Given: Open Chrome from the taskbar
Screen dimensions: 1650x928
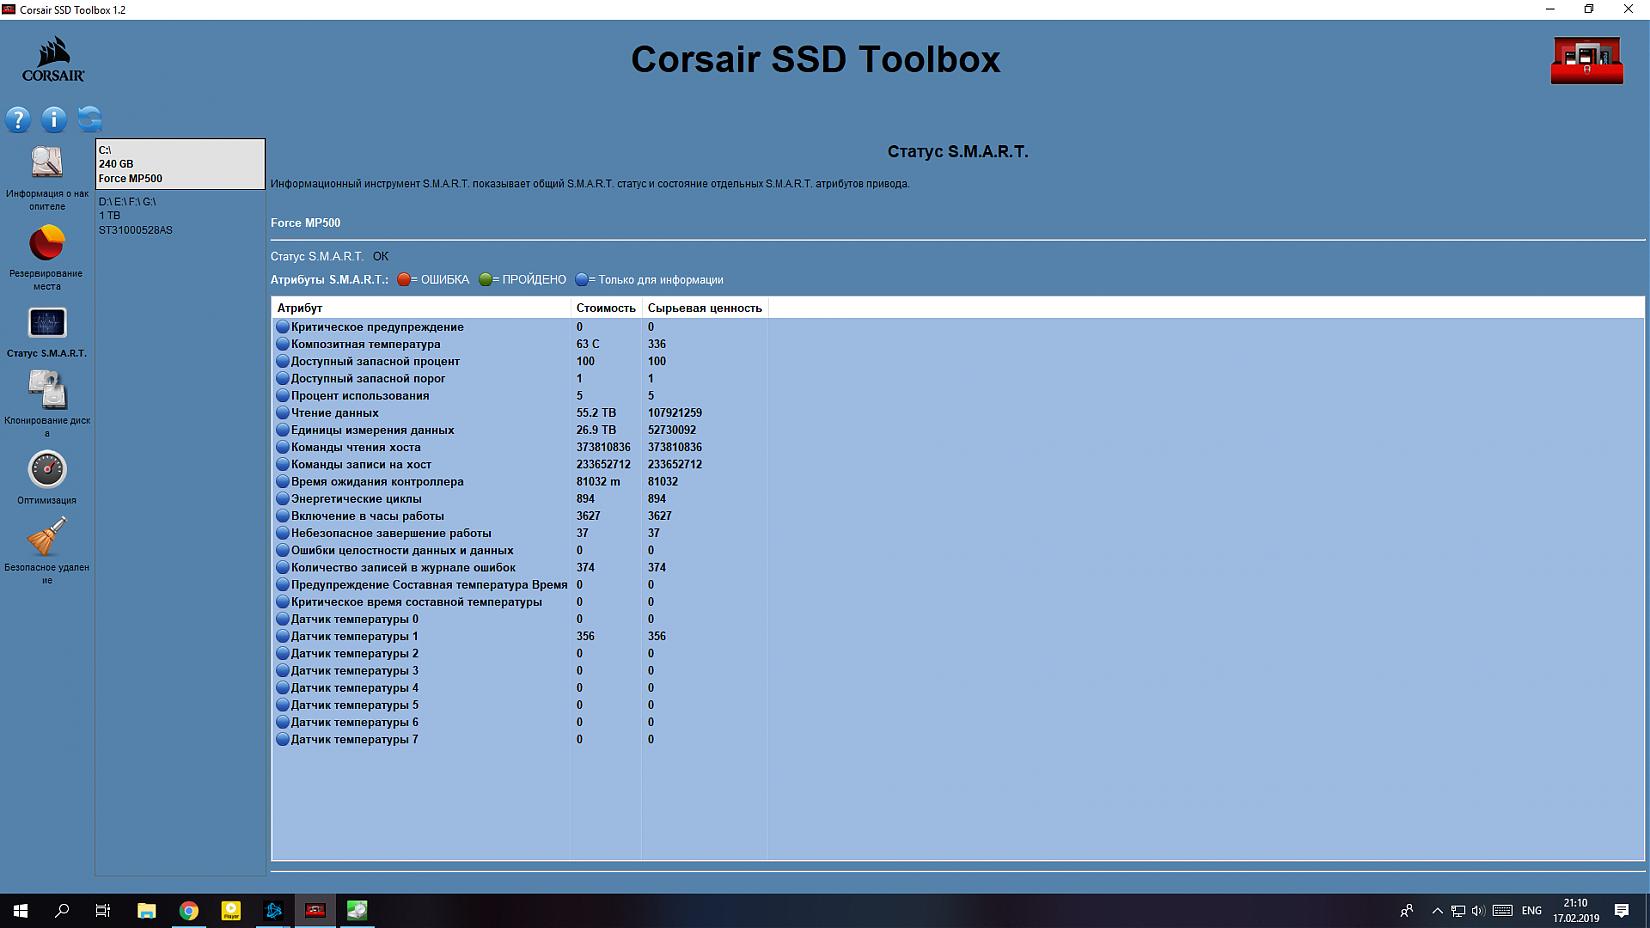Looking at the screenshot, I should [189, 910].
